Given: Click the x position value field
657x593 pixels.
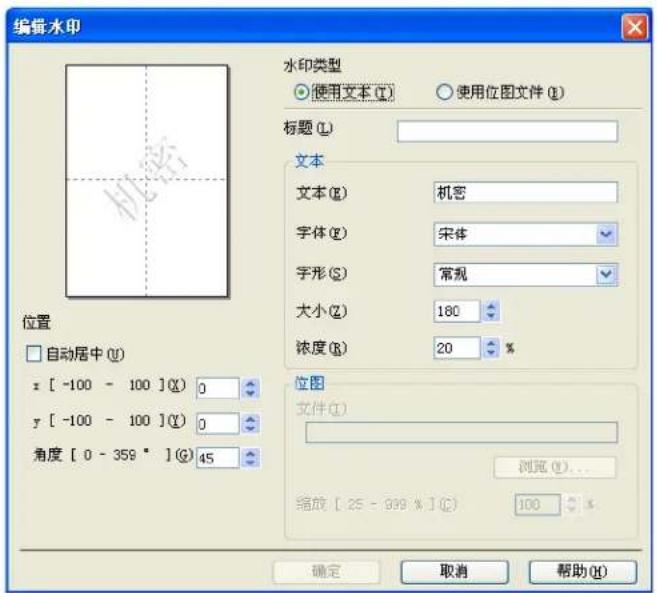Looking at the screenshot, I should 217,388.
